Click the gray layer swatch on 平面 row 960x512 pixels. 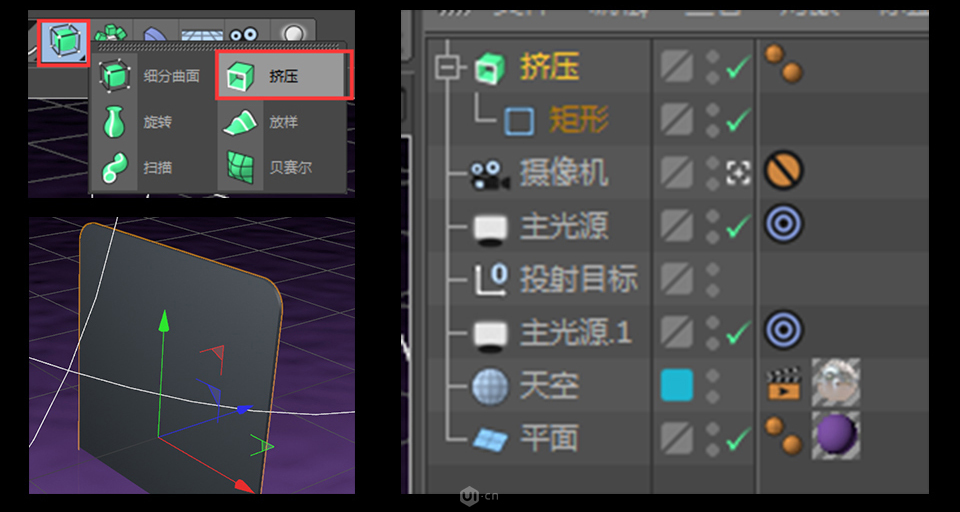(x=677, y=439)
